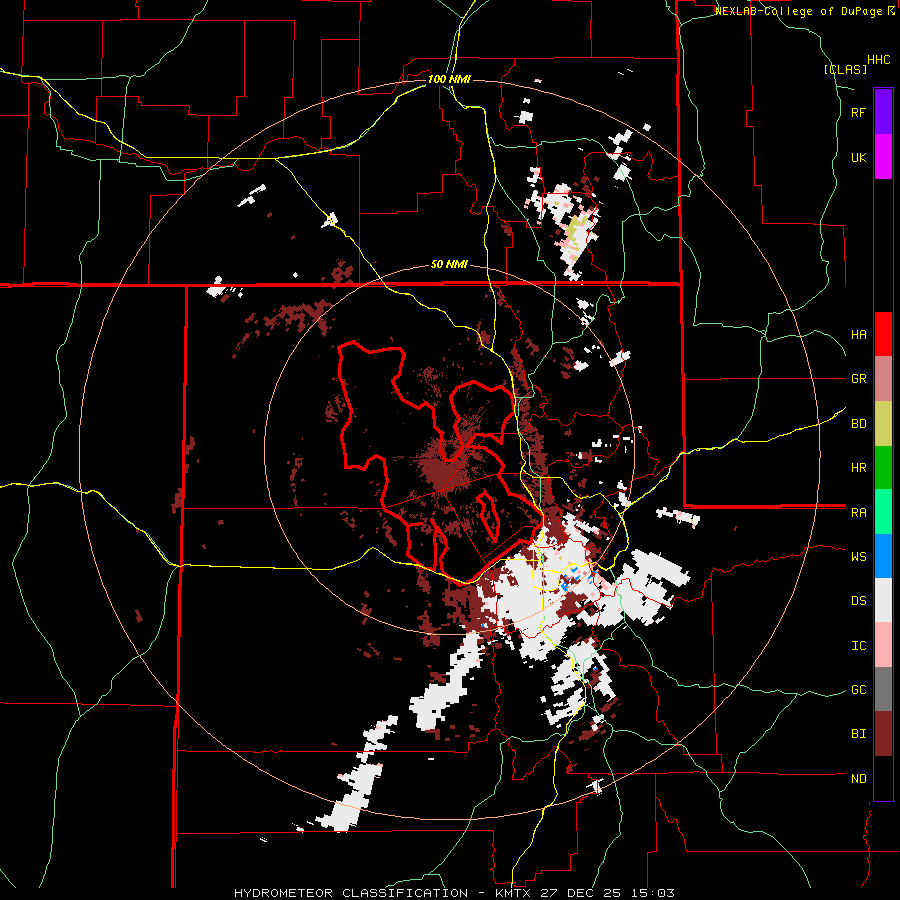Select the IC pink legend block
Viewport: 900px width, 900px height.
[x=883, y=645]
